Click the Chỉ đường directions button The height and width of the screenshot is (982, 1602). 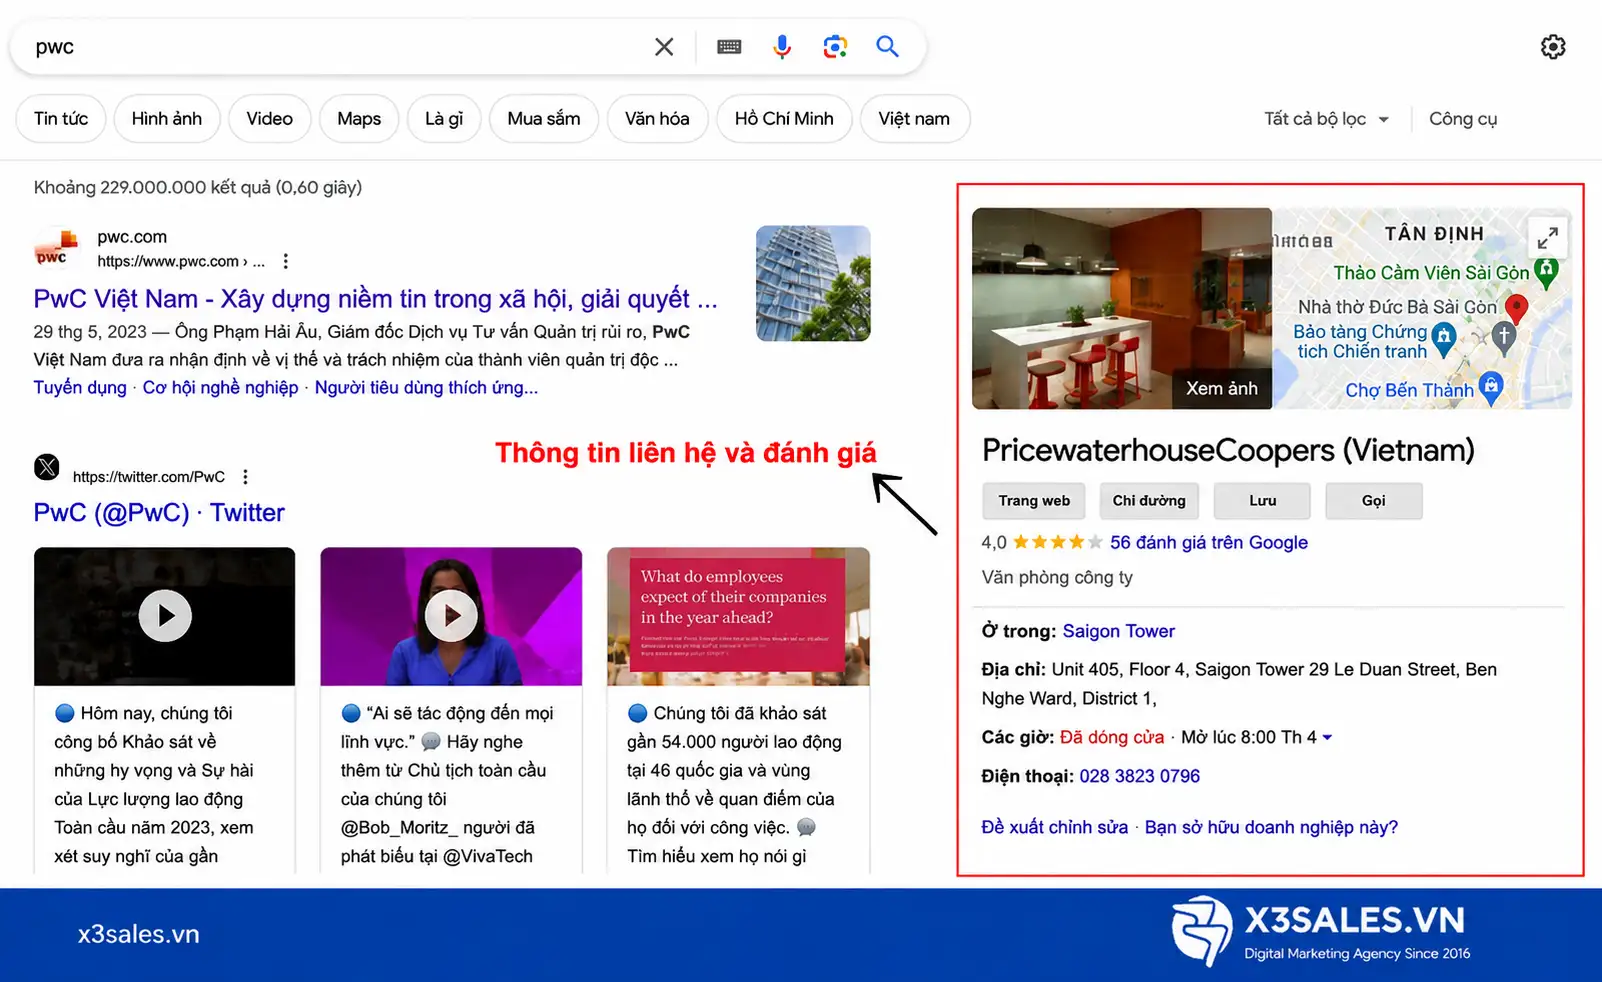(x=1149, y=501)
